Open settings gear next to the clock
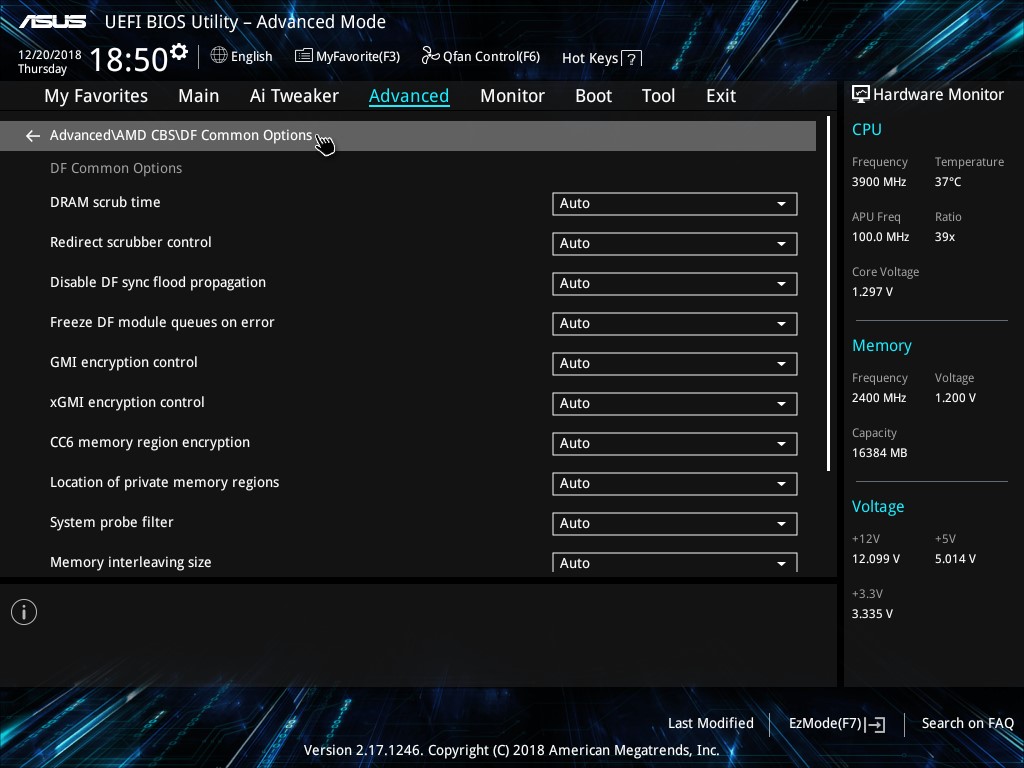Image resolution: width=1024 pixels, height=768 pixels. click(x=178, y=51)
